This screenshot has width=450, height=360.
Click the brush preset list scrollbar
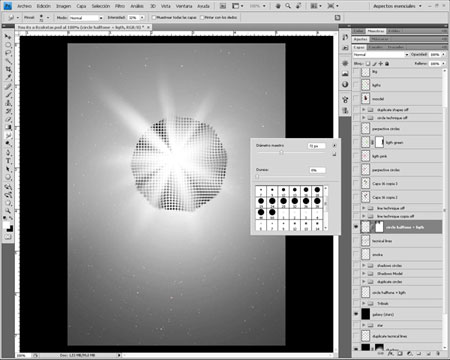click(326, 208)
